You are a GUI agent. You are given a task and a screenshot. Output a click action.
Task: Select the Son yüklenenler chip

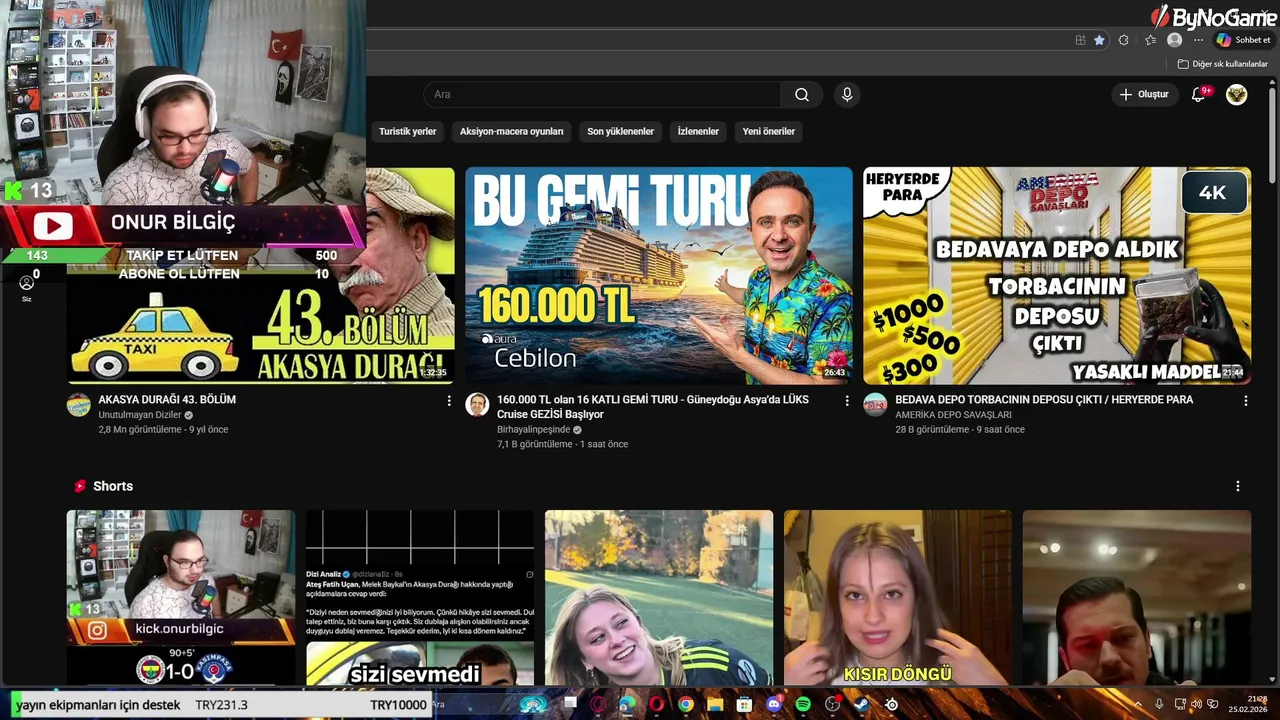point(620,131)
